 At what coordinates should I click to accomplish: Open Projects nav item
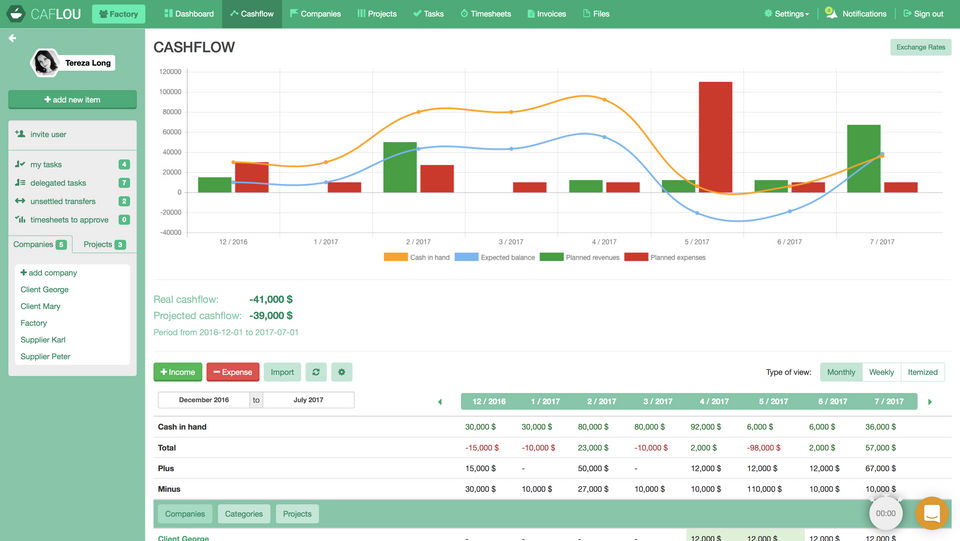pos(377,13)
